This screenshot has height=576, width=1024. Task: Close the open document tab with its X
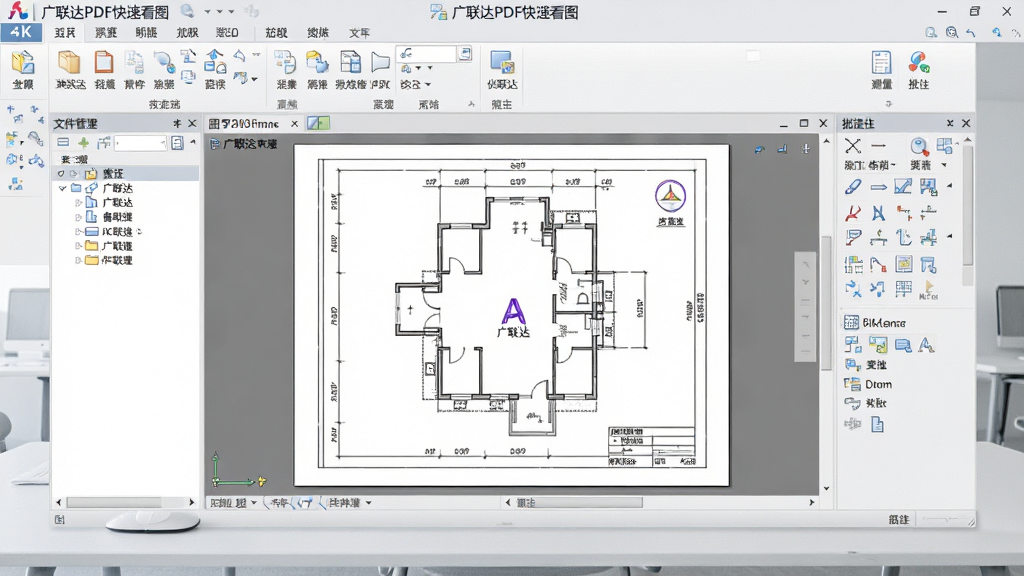(295, 123)
